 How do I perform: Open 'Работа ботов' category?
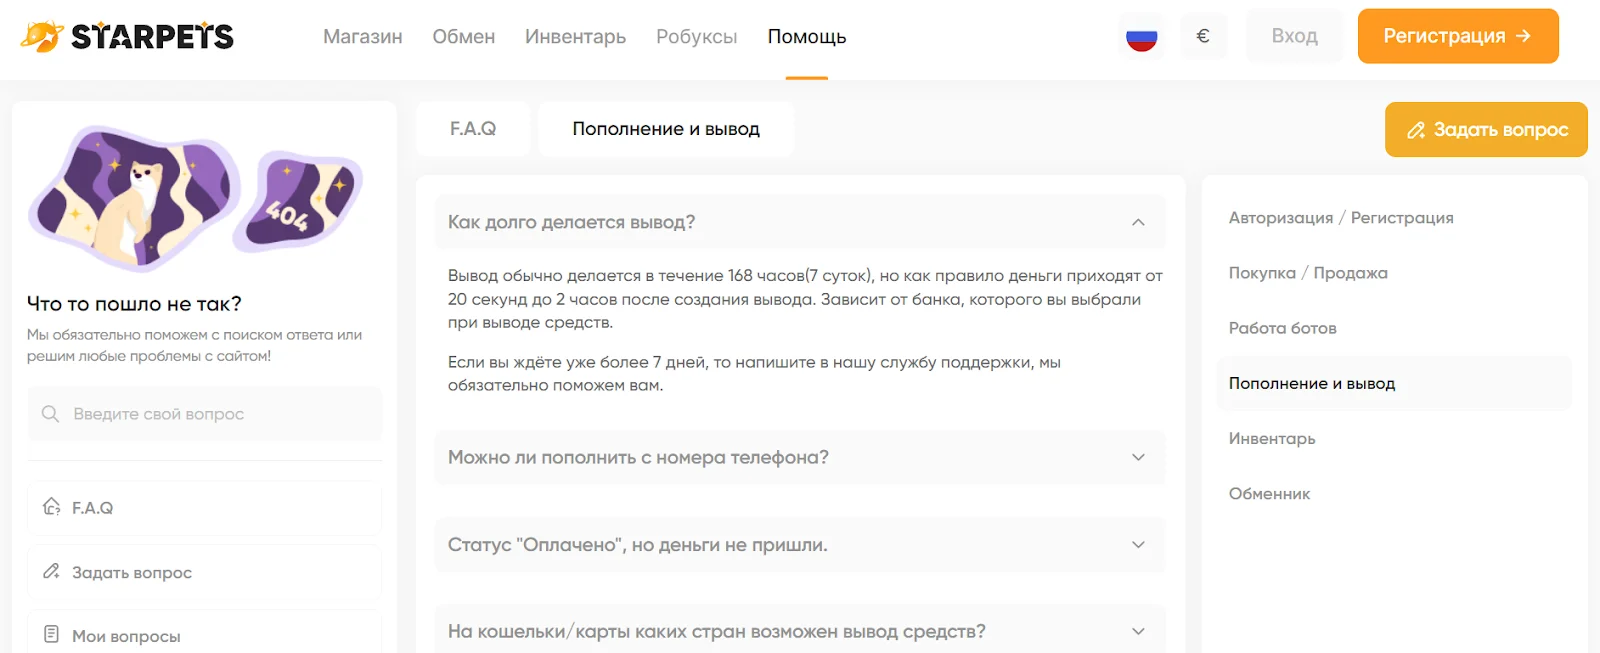click(x=1283, y=328)
